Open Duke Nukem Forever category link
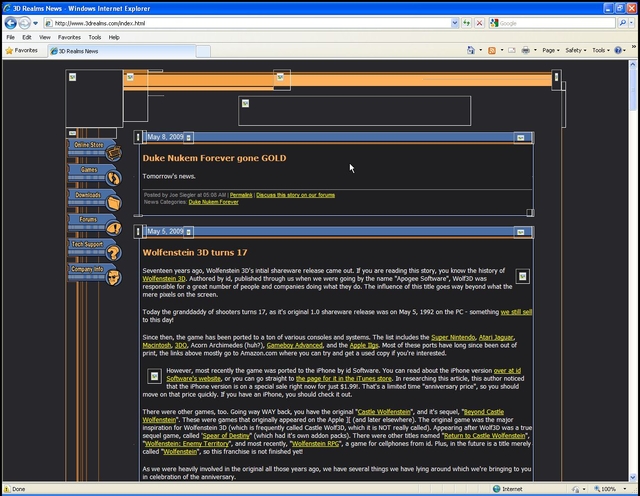The height and width of the screenshot is (496, 640). pyautogui.click(x=213, y=202)
